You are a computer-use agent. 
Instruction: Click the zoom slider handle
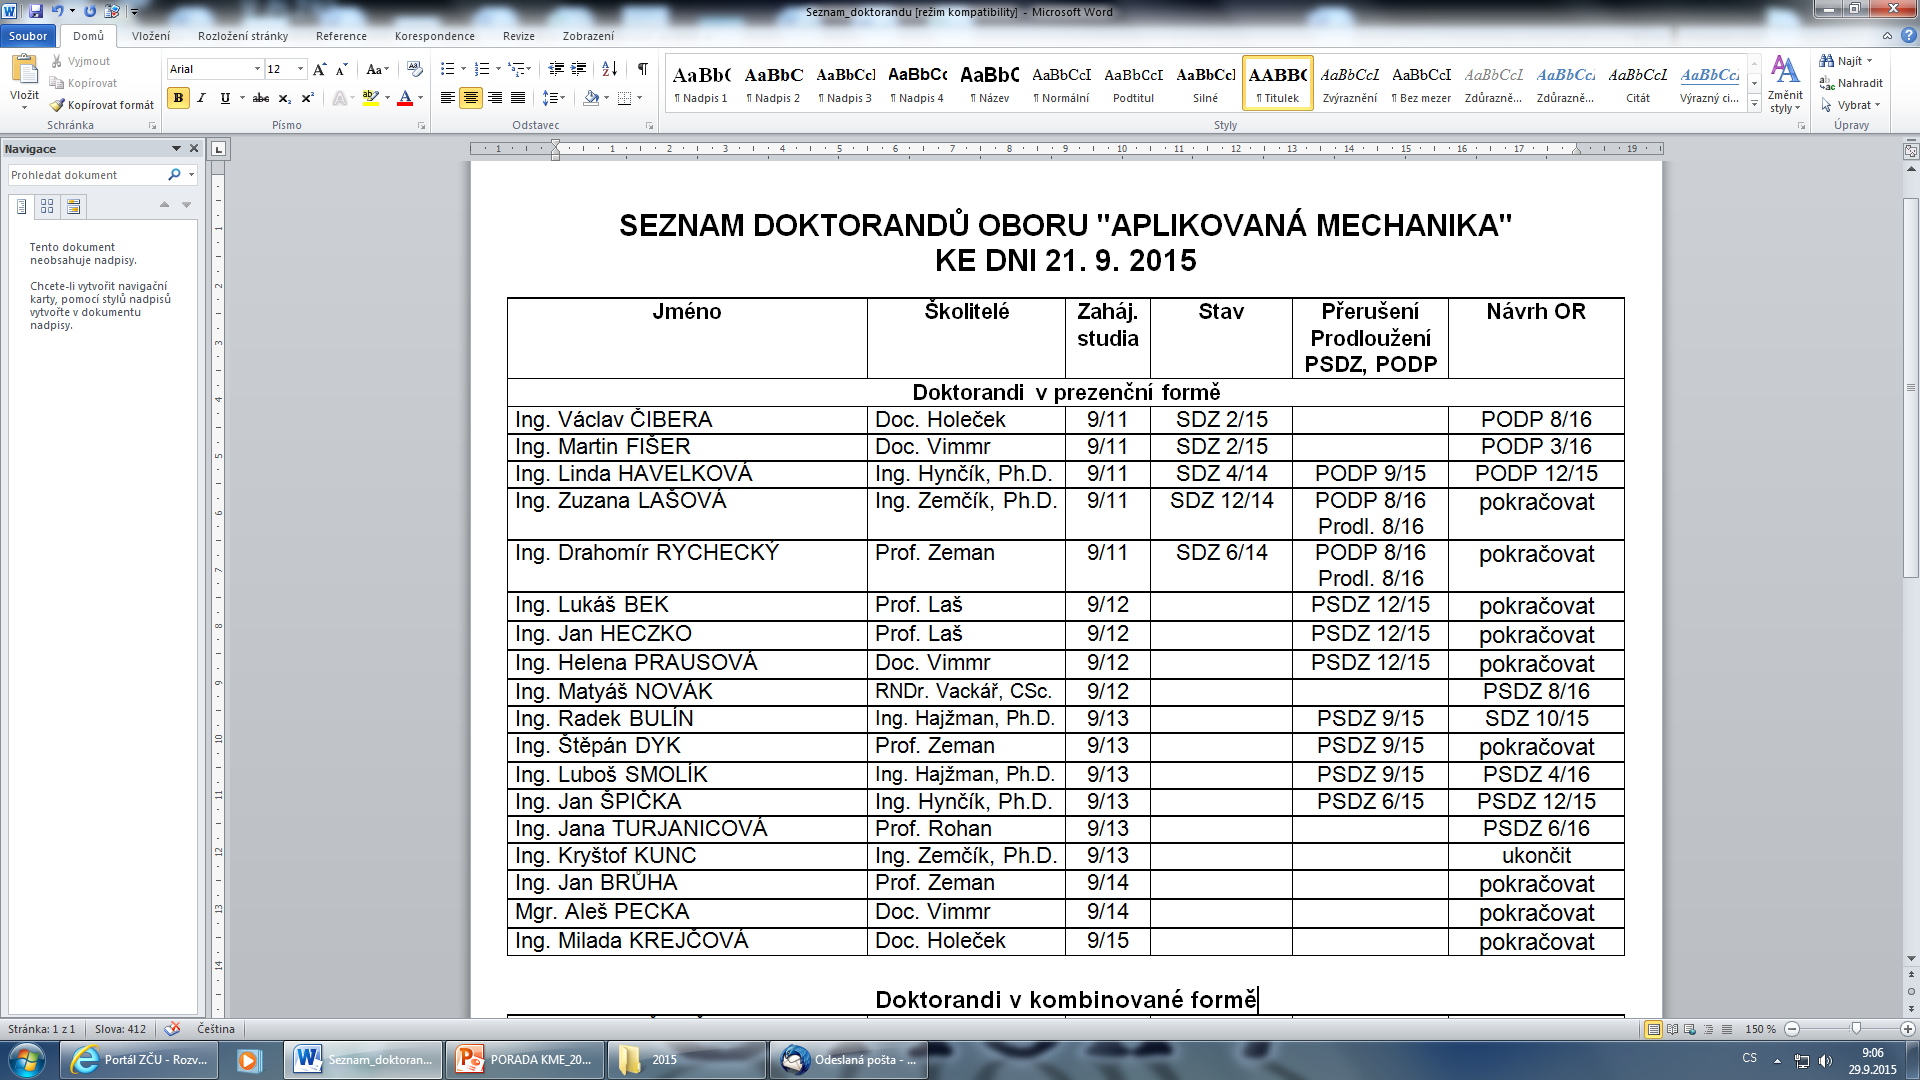tap(1856, 1029)
